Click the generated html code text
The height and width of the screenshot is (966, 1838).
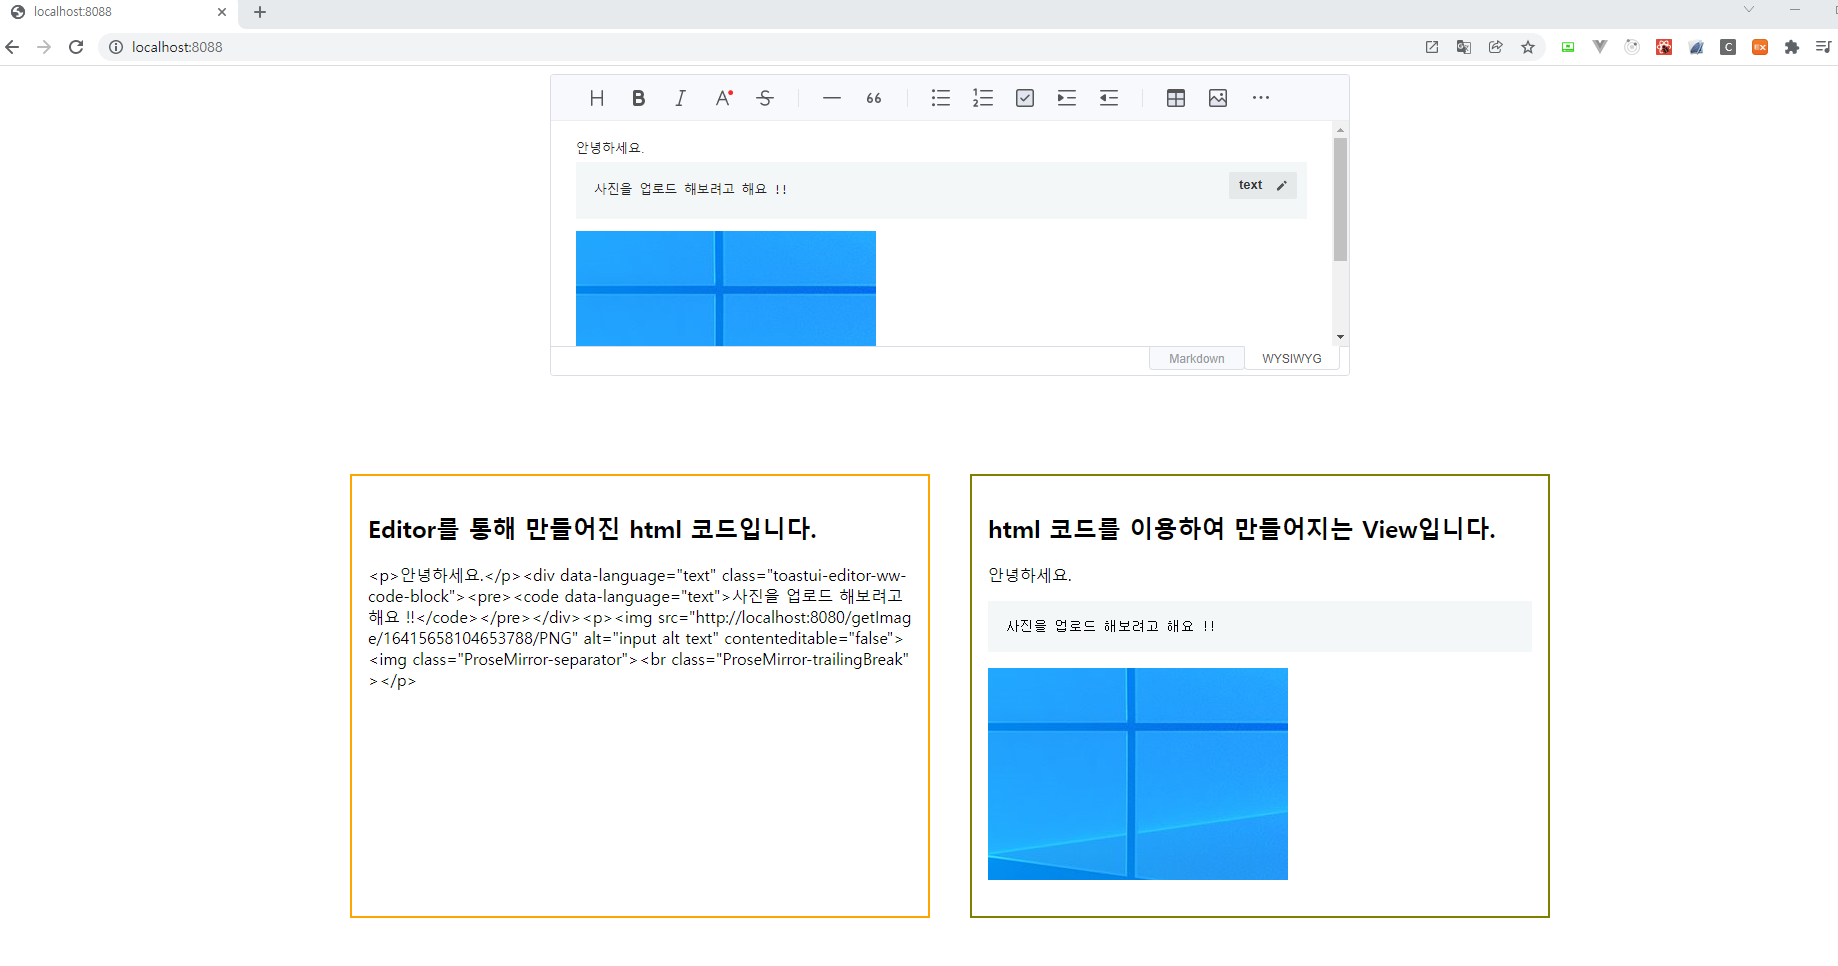click(x=640, y=628)
